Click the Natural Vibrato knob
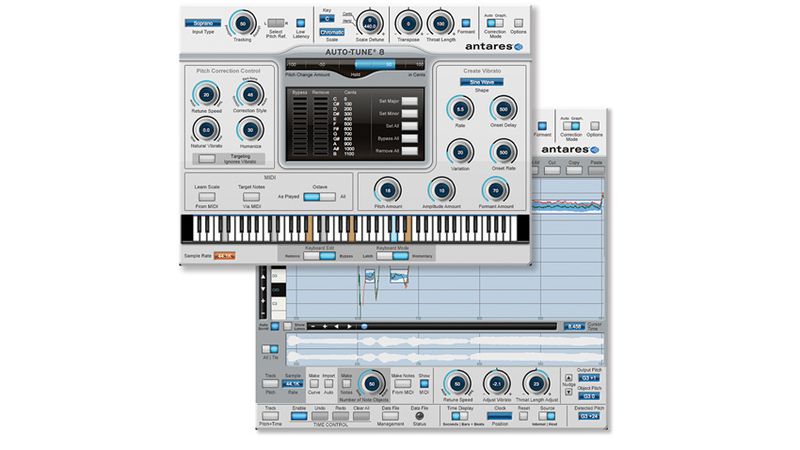 [x=206, y=130]
